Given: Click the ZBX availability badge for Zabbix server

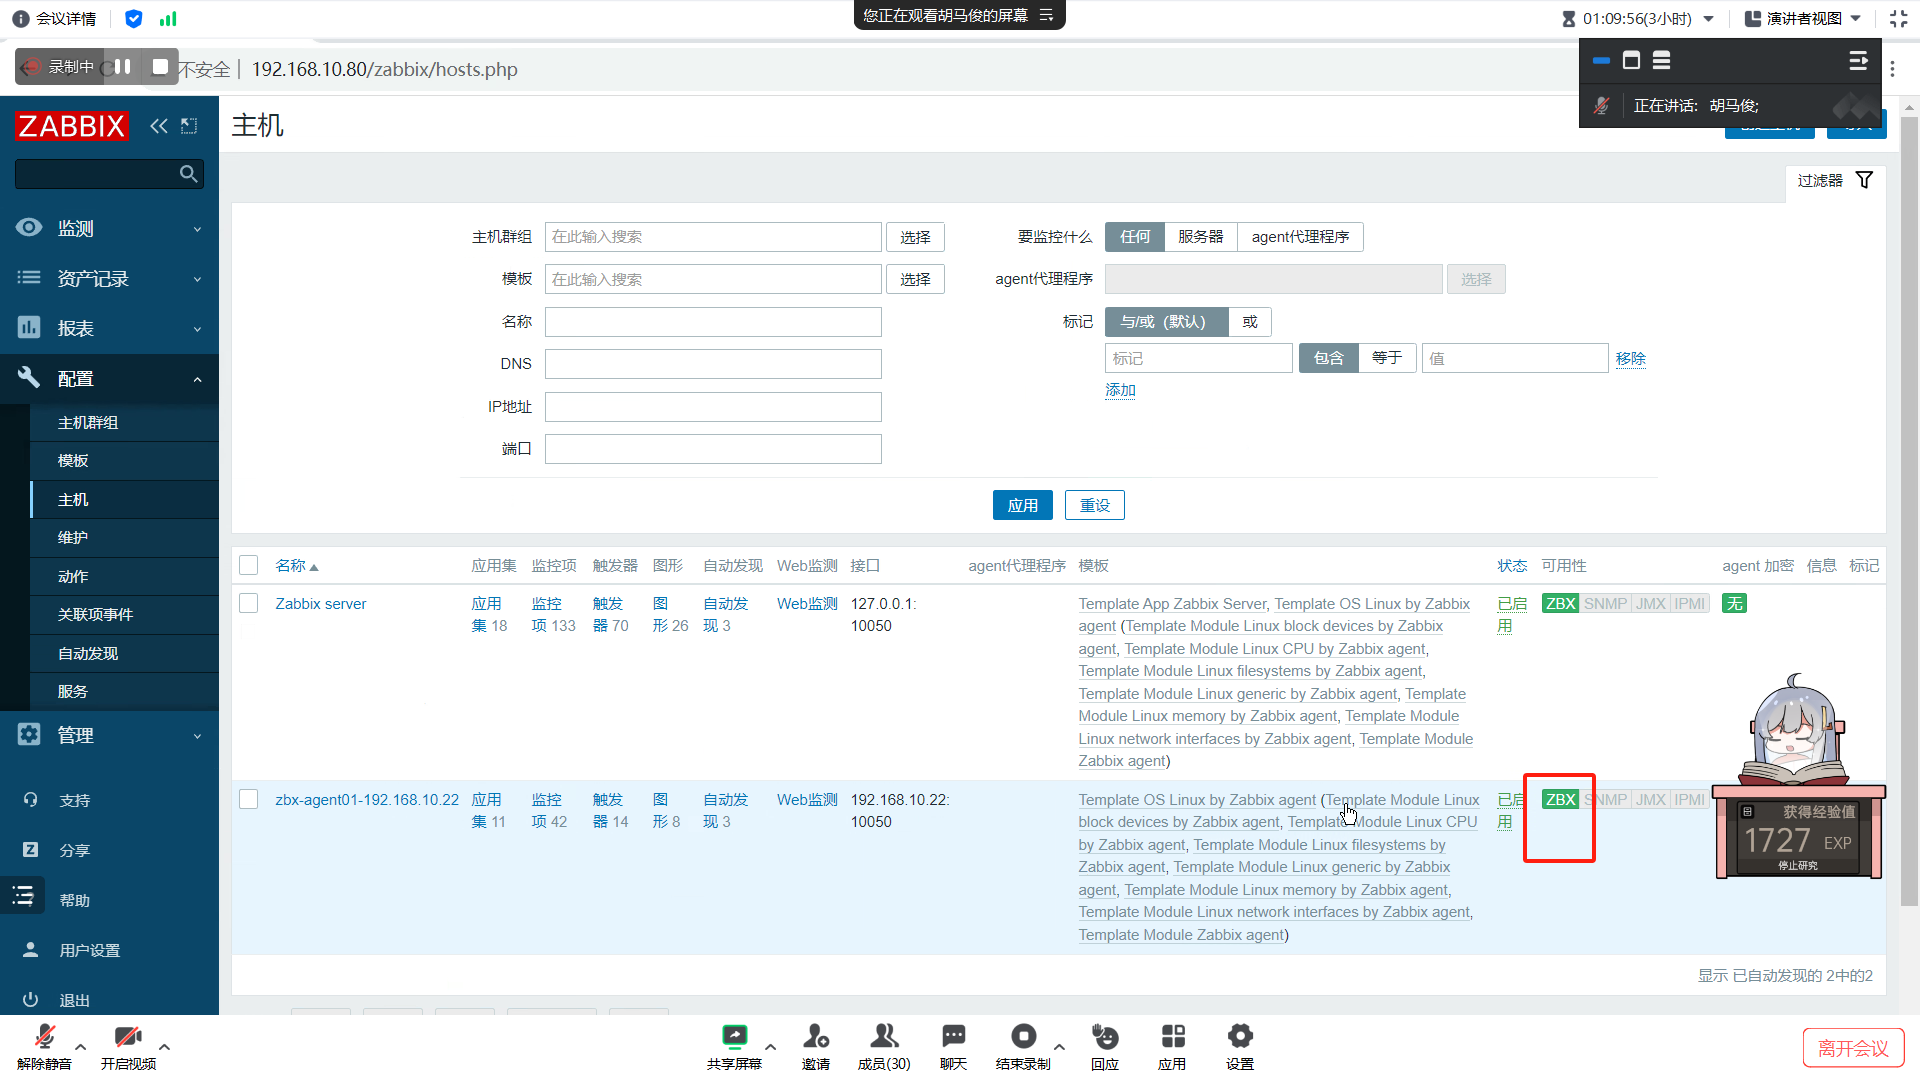Looking at the screenshot, I should pyautogui.click(x=1560, y=604).
